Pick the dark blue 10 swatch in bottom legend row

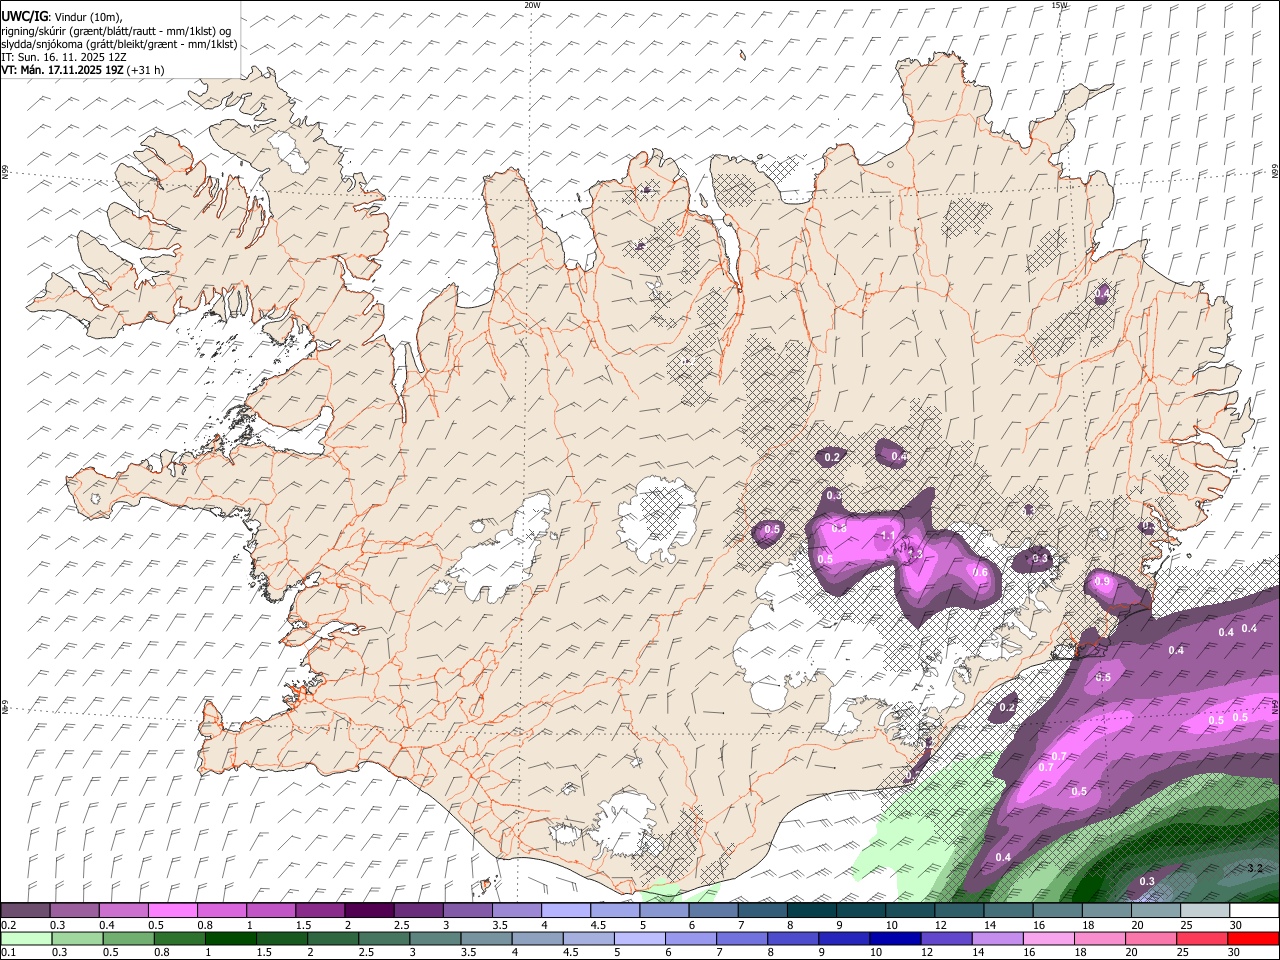pos(895,938)
